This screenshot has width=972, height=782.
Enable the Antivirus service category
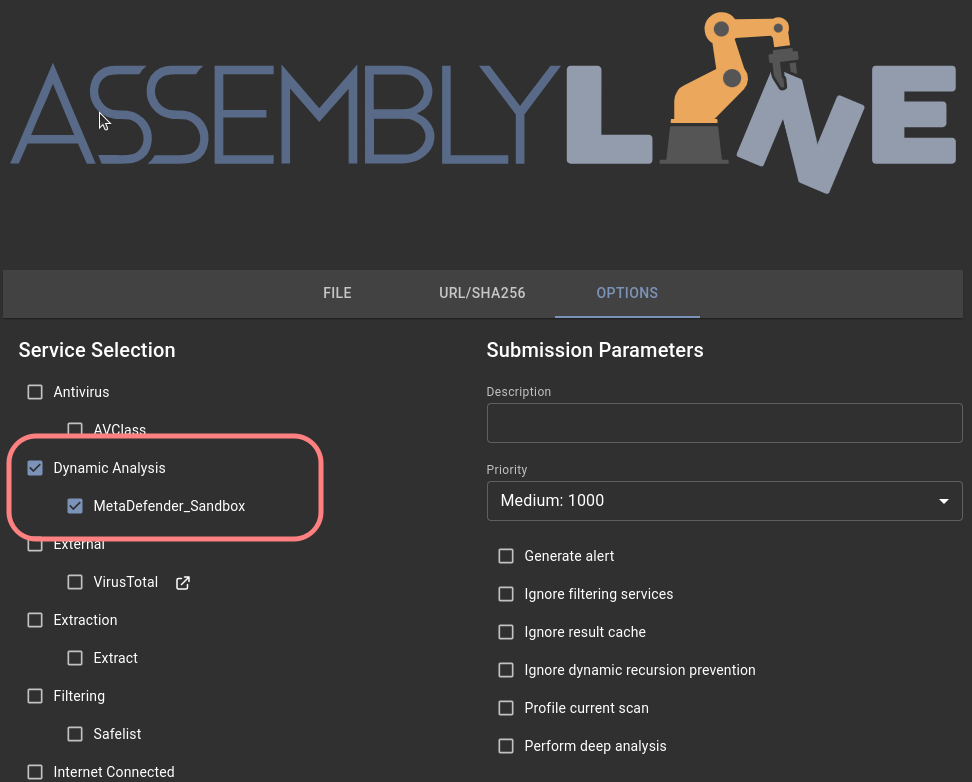pos(35,392)
